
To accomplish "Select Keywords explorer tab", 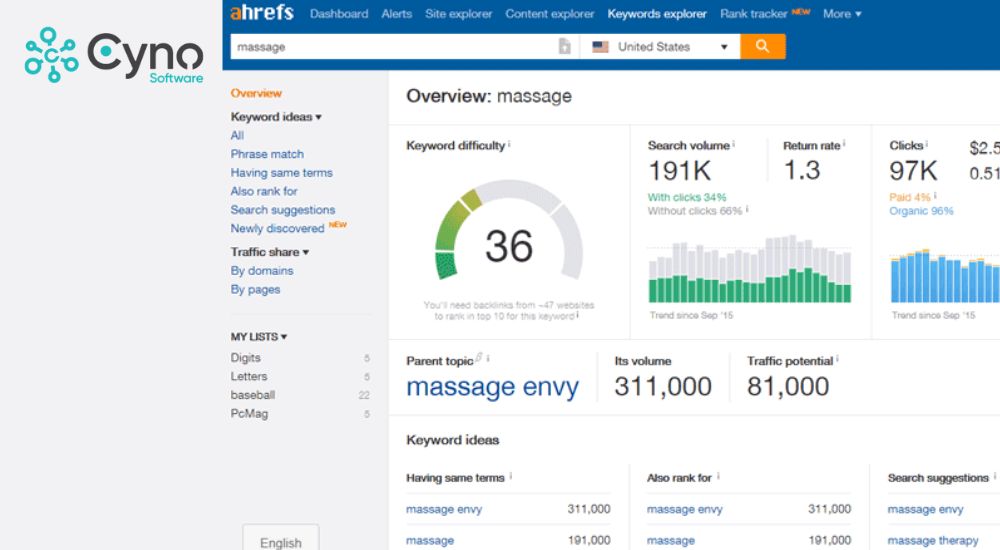I will coord(657,13).
